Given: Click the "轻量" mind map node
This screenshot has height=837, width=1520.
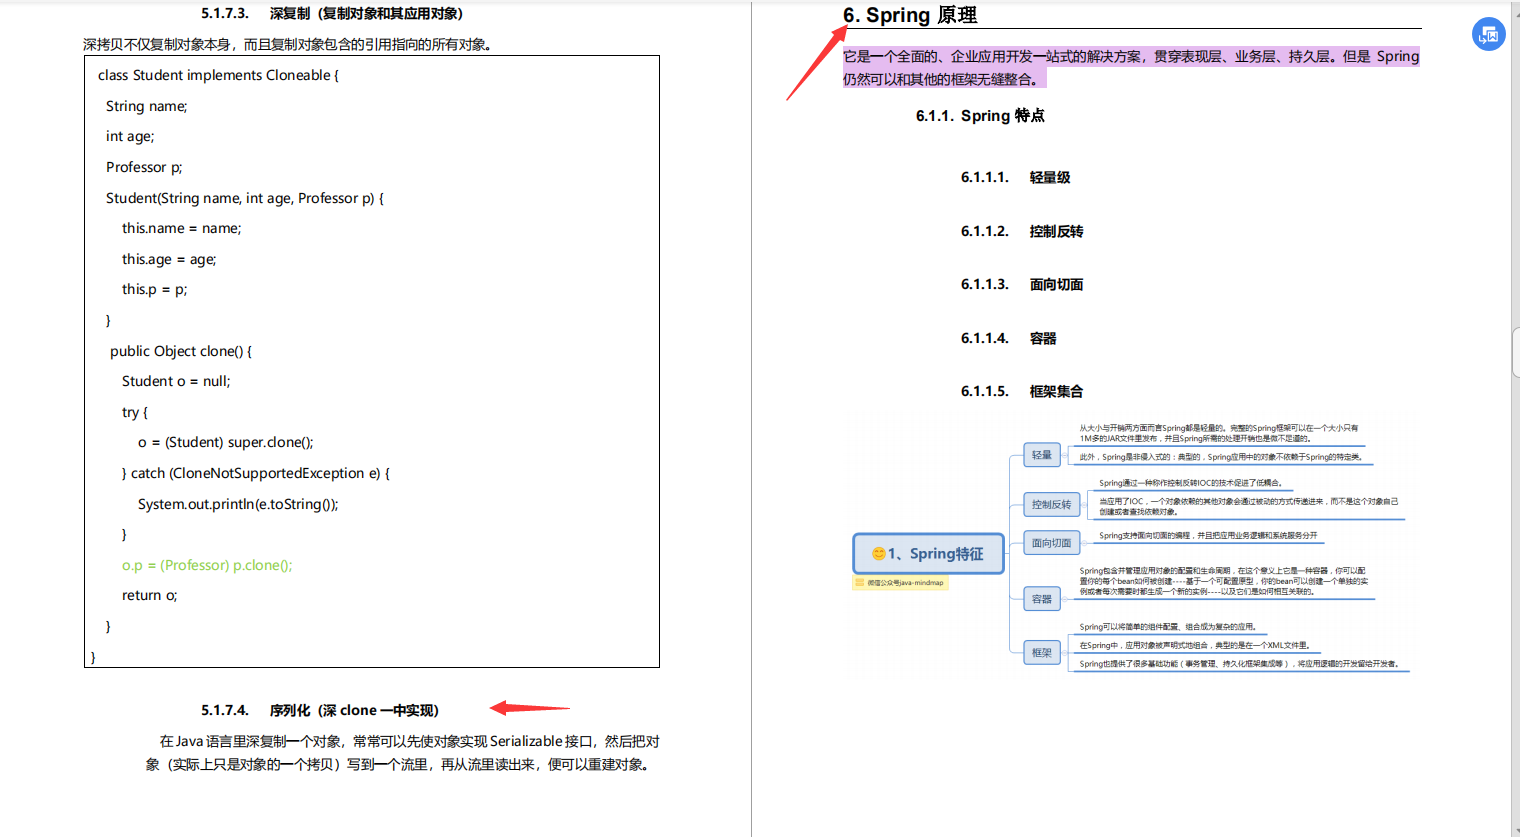Looking at the screenshot, I should coord(1042,455).
